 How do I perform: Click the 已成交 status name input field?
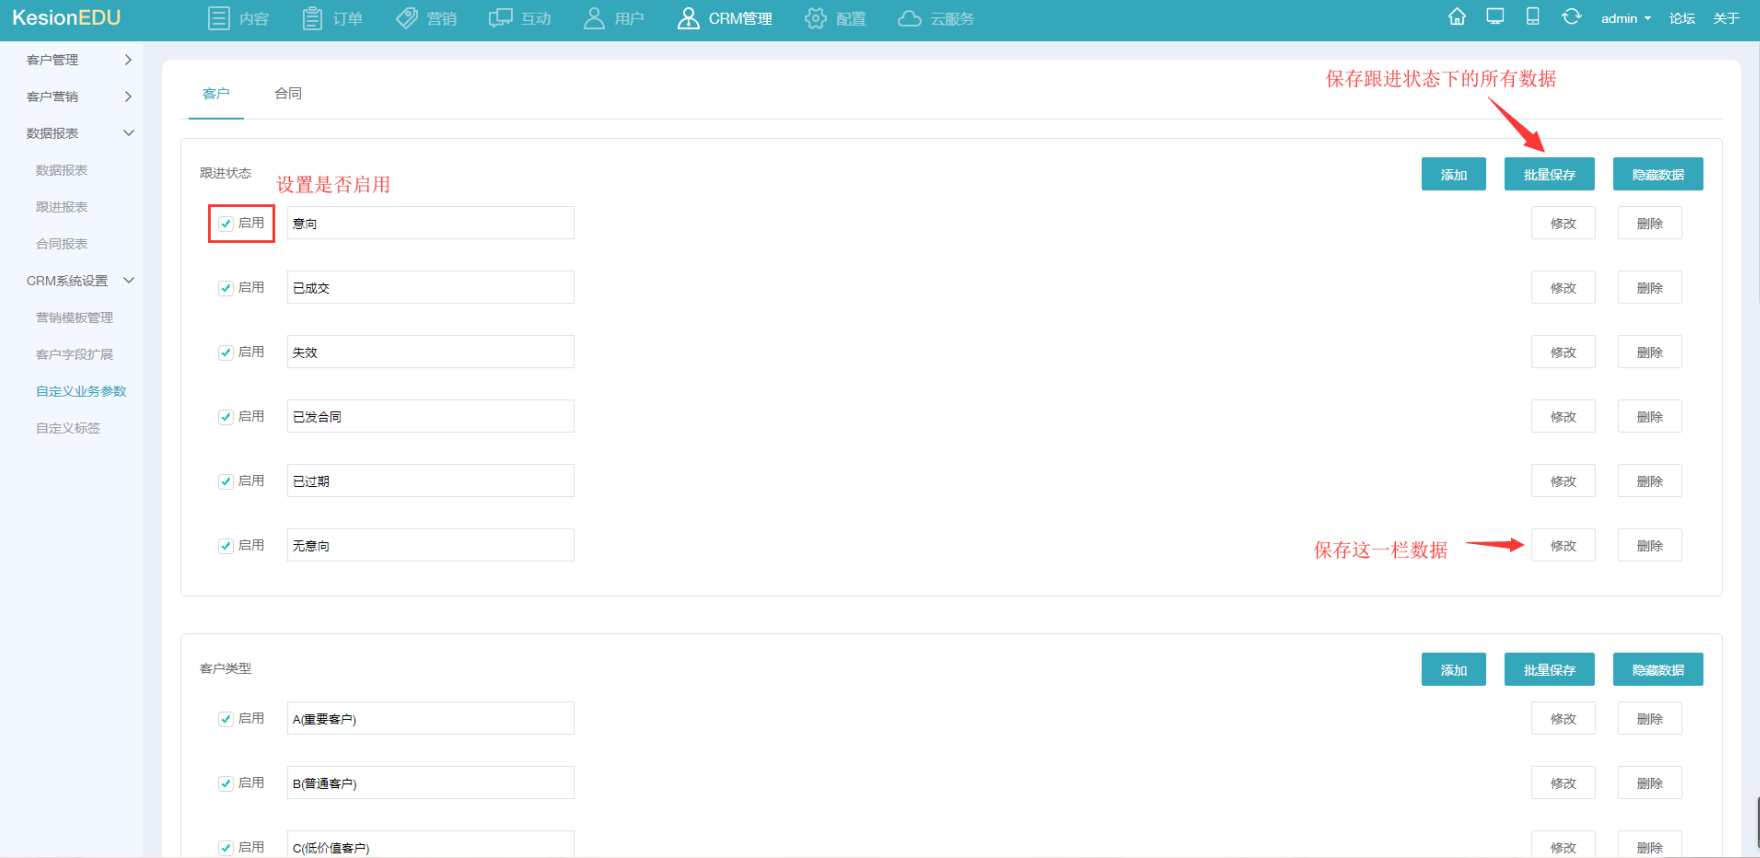tap(431, 287)
